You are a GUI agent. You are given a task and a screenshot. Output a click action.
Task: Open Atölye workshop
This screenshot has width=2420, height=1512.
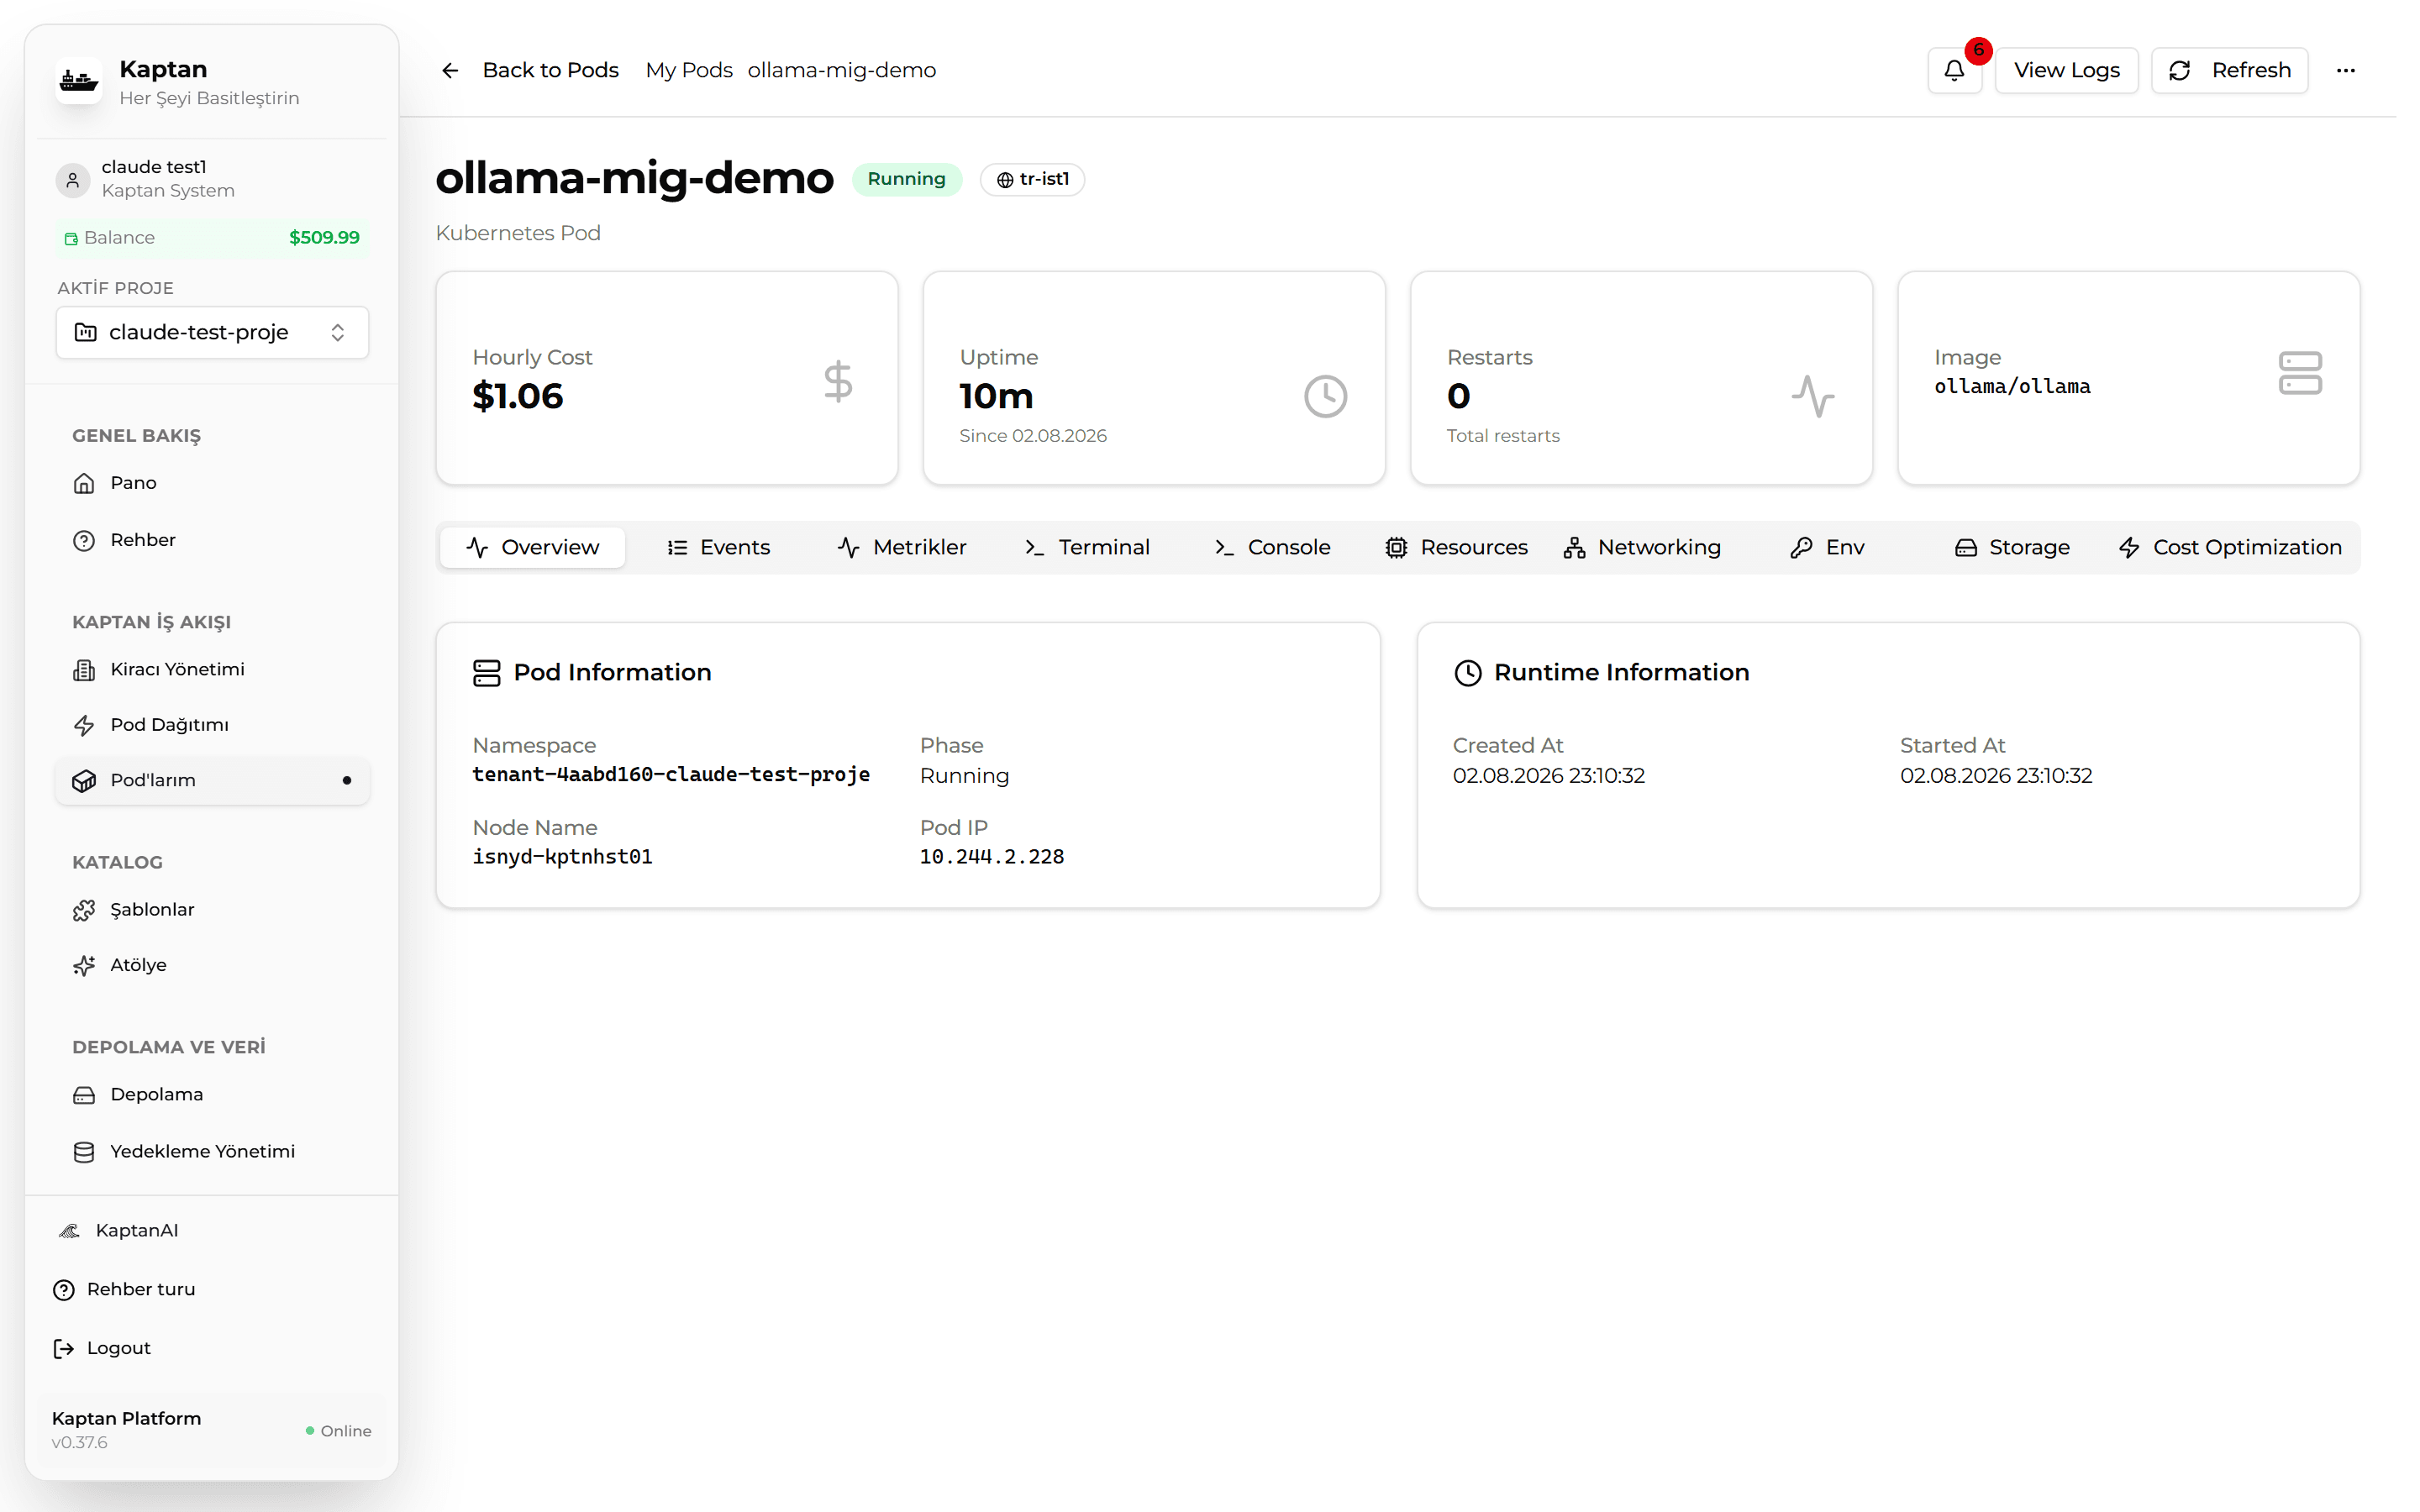click(x=212, y=965)
